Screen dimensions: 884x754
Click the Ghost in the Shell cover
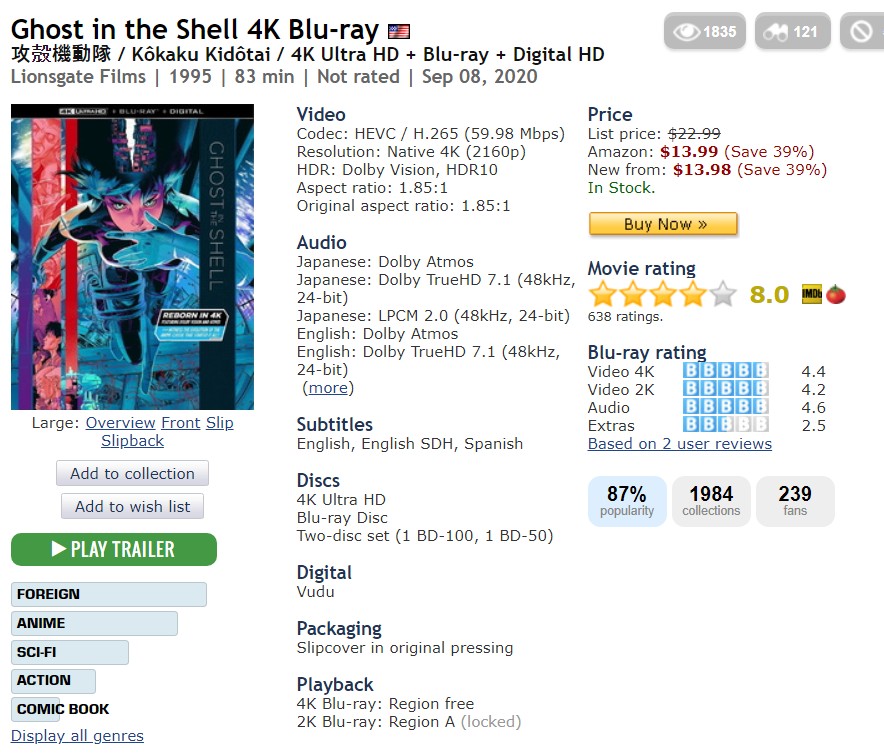[132, 257]
